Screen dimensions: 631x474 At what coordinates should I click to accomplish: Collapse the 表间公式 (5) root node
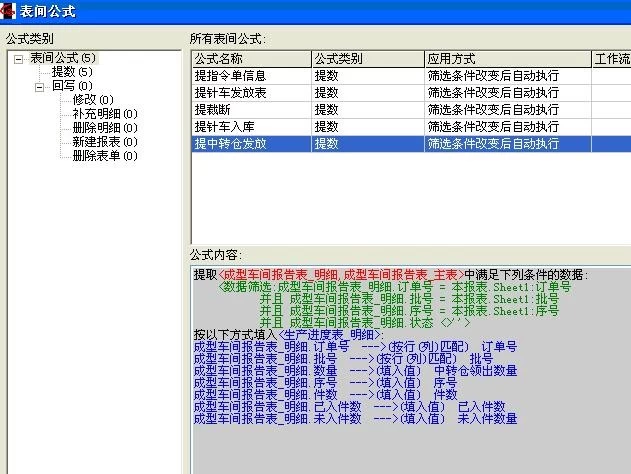point(18,58)
